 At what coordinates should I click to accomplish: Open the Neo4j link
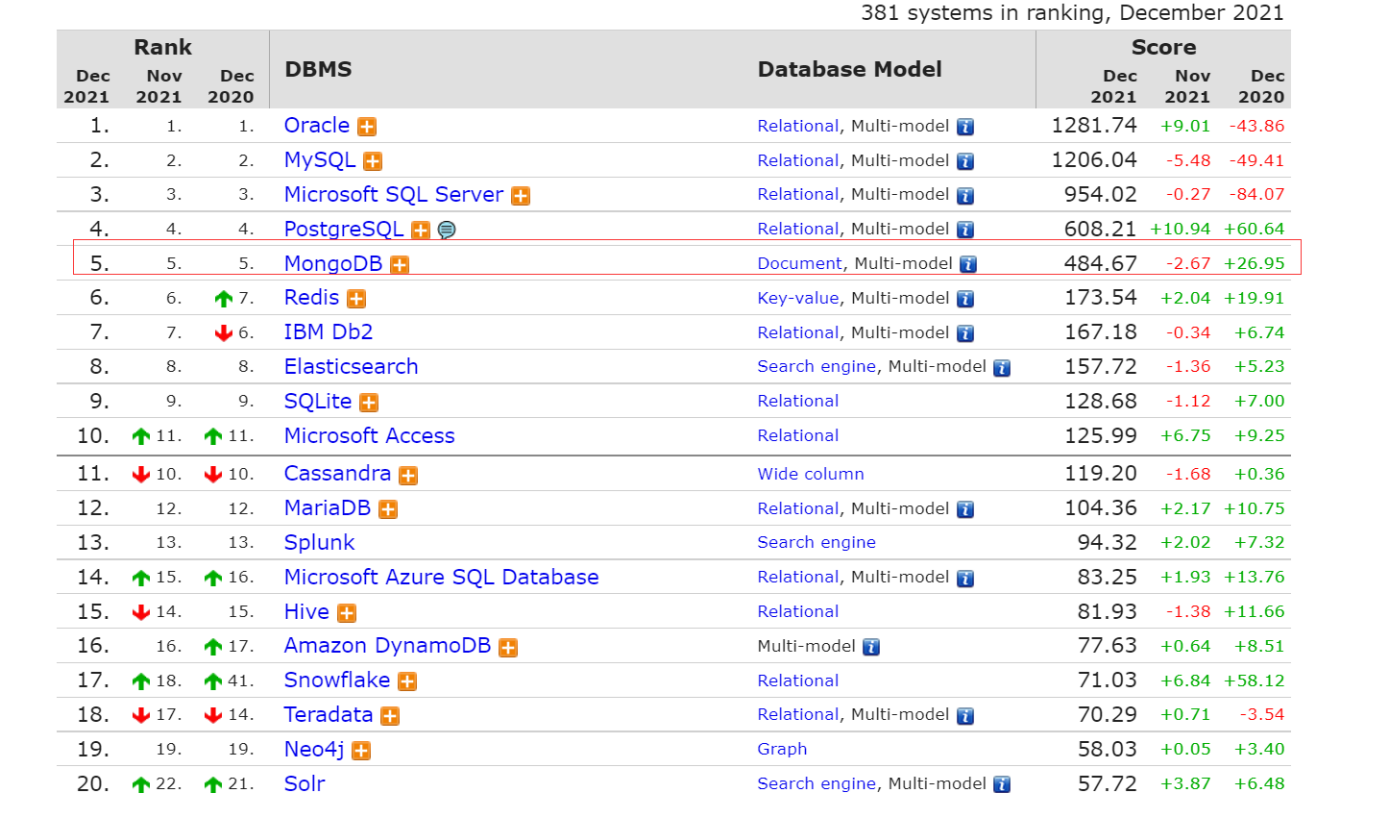point(315,749)
